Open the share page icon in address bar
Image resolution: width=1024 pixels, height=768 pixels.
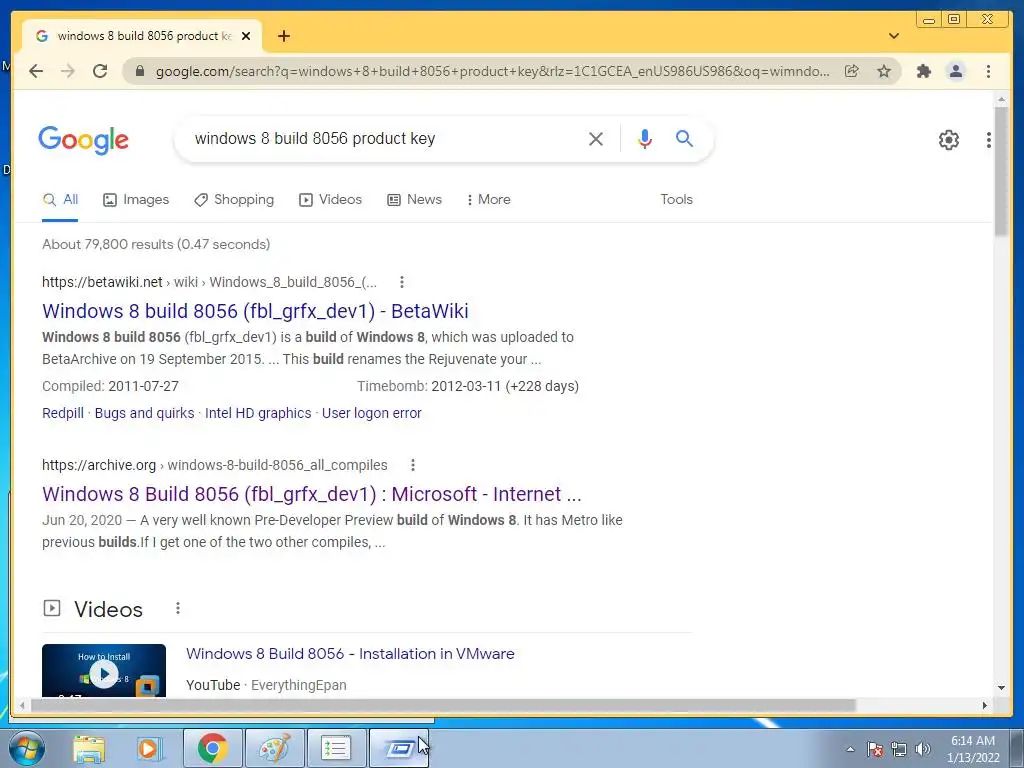852,71
